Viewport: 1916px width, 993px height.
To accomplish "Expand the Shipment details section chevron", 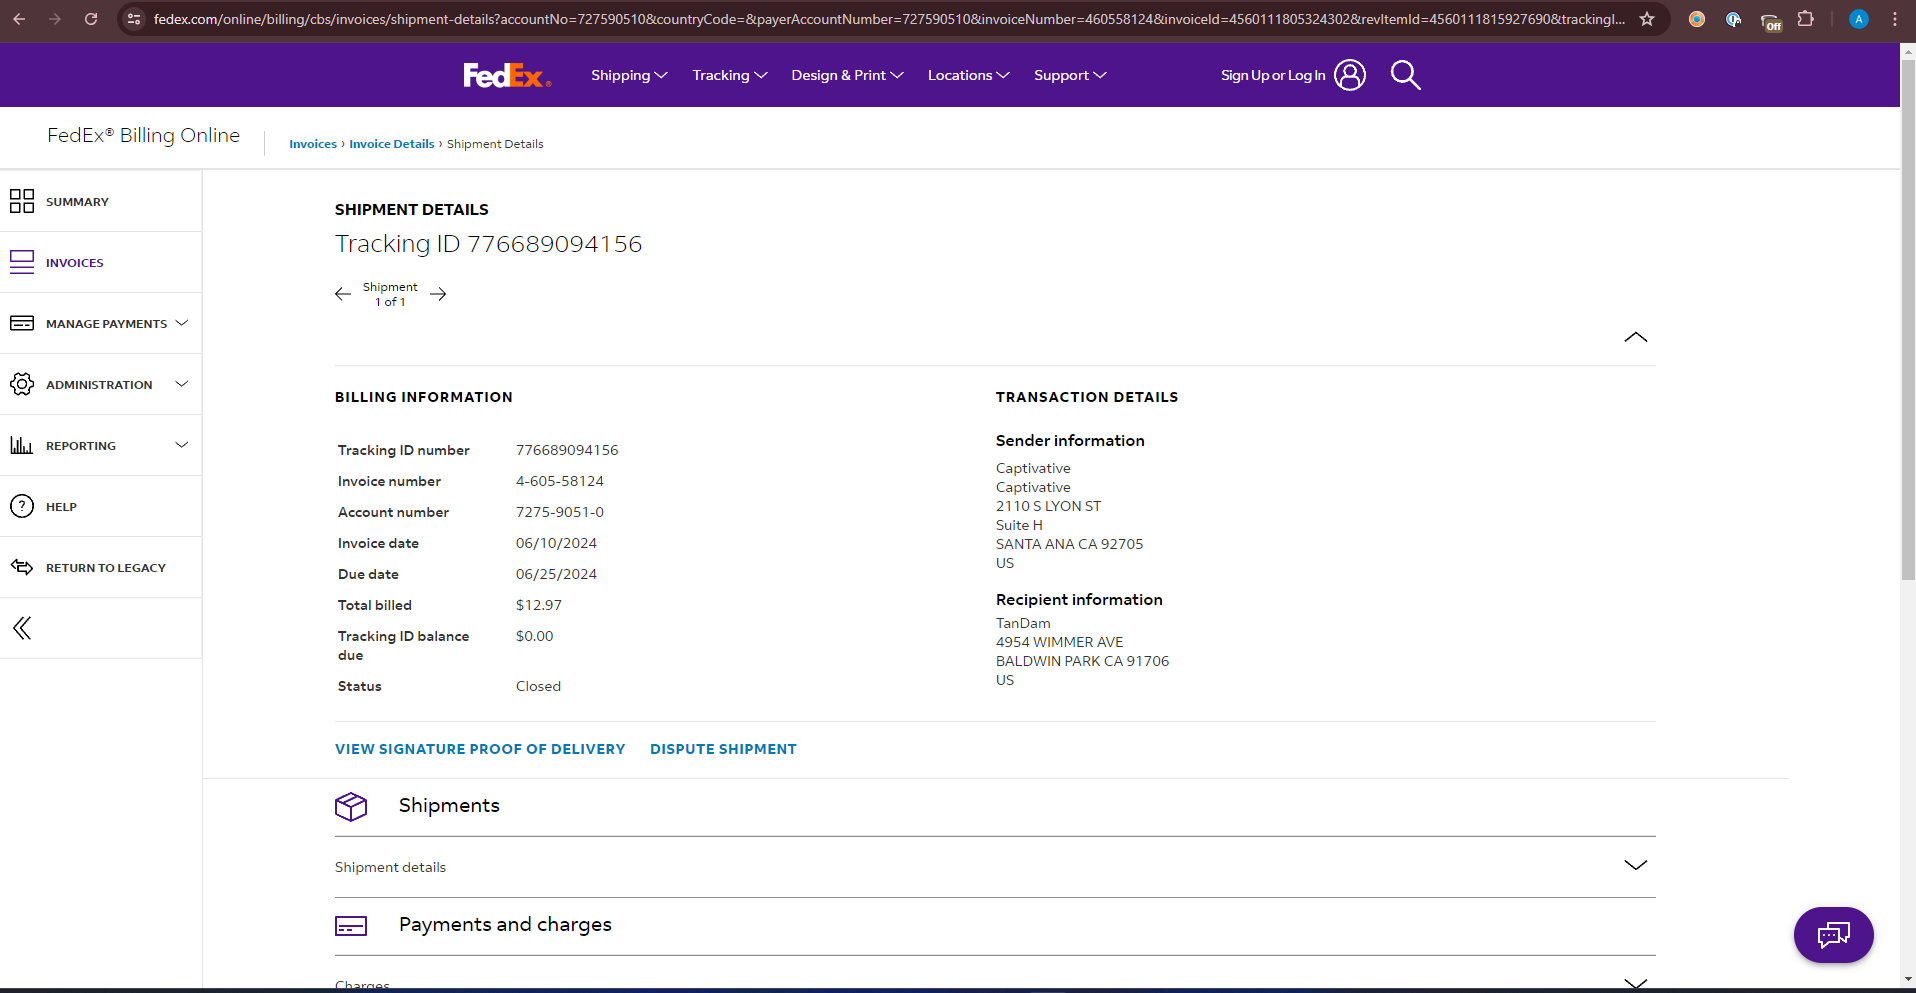I will pos(1636,865).
